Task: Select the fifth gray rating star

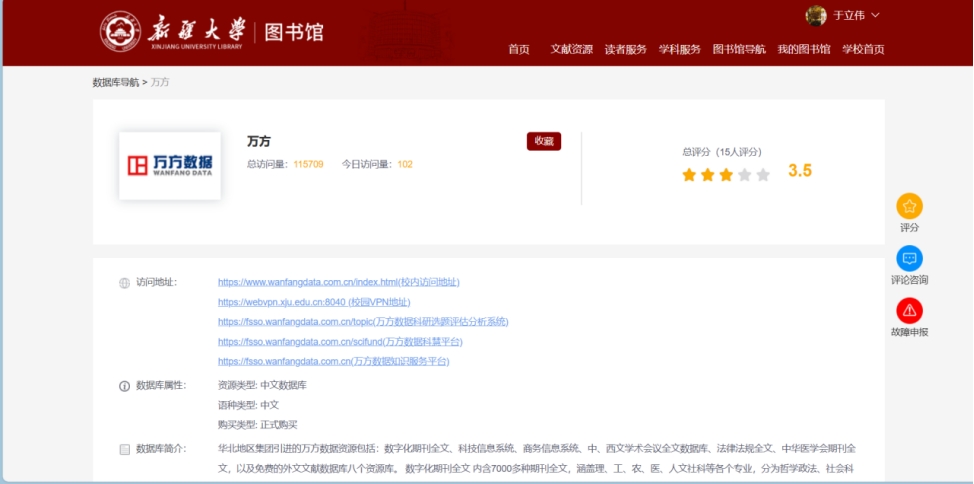Action: coord(763,175)
